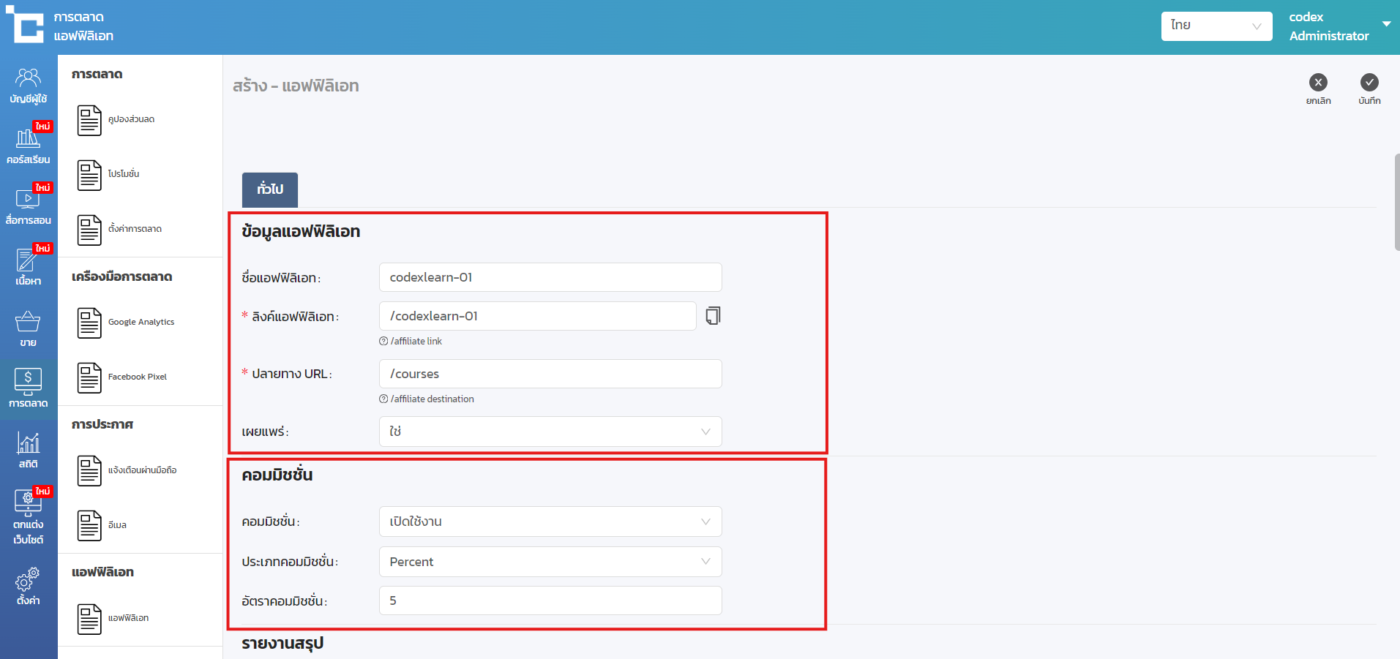Select the general (ทั่วไป) tab

(270, 190)
